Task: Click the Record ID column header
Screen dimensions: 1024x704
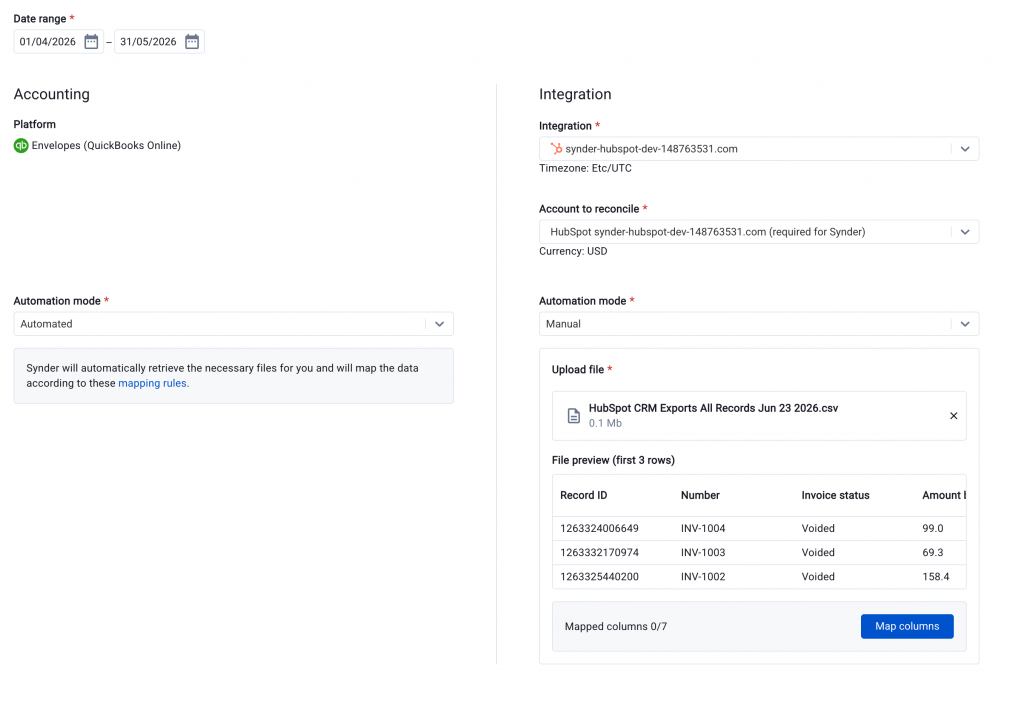Action: point(584,495)
